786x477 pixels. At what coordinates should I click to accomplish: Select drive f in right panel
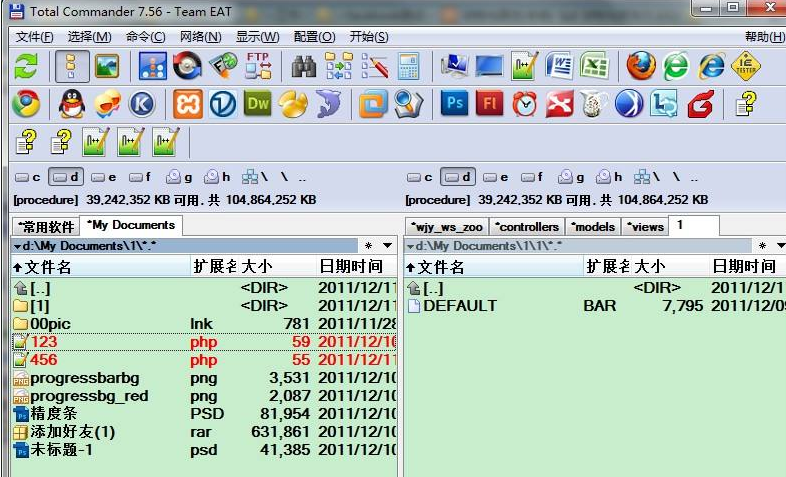coord(532,177)
